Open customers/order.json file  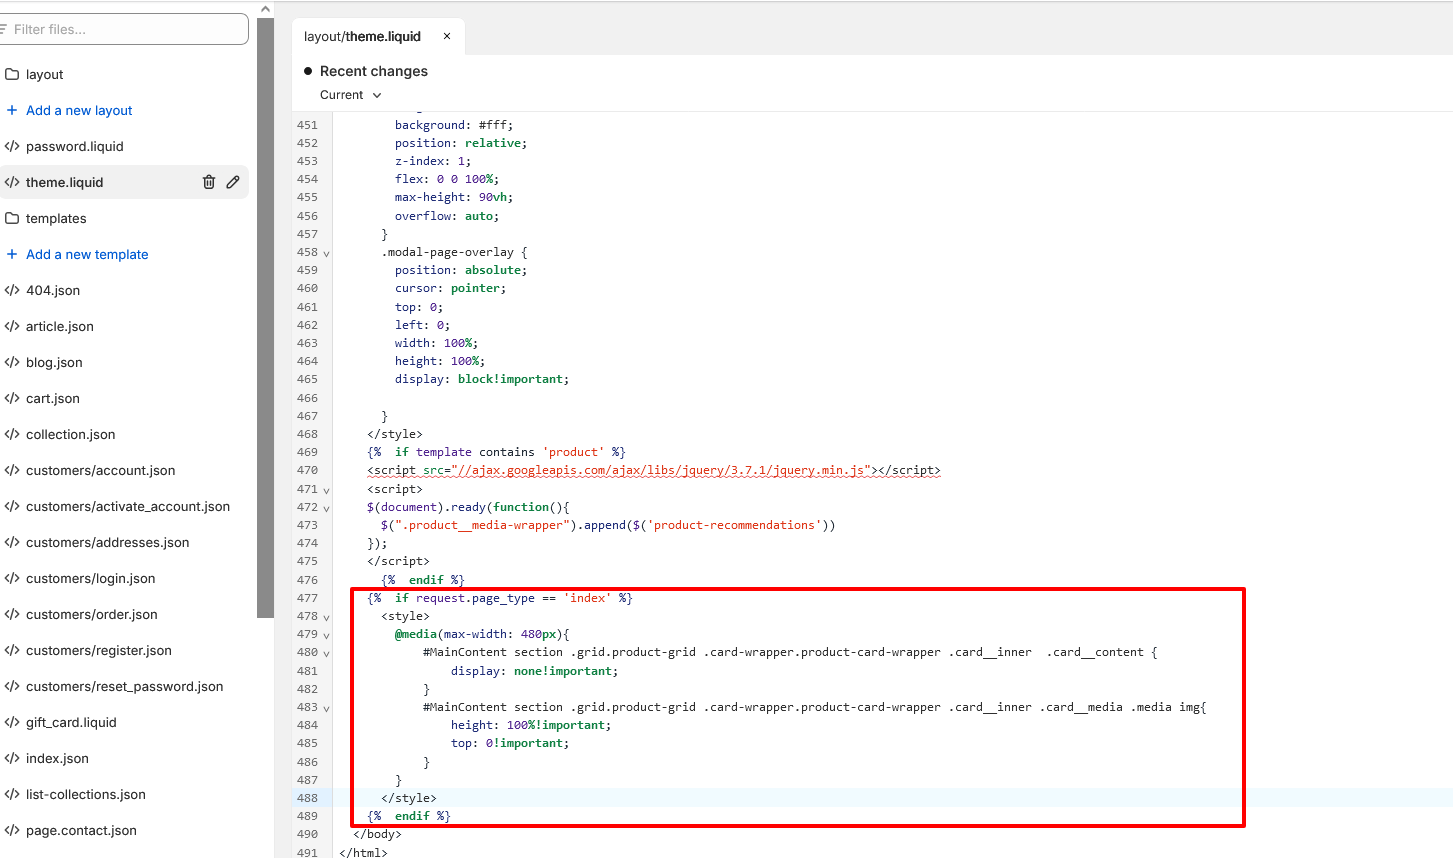click(92, 614)
